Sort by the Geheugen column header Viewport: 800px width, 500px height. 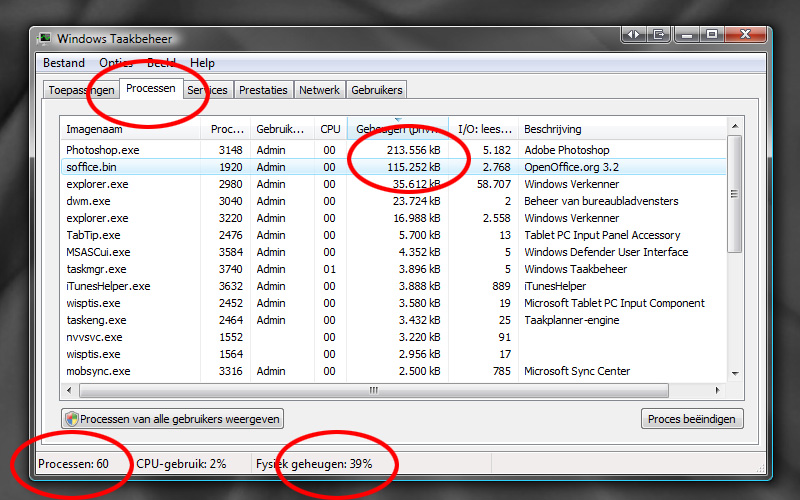[x=398, y=129]
